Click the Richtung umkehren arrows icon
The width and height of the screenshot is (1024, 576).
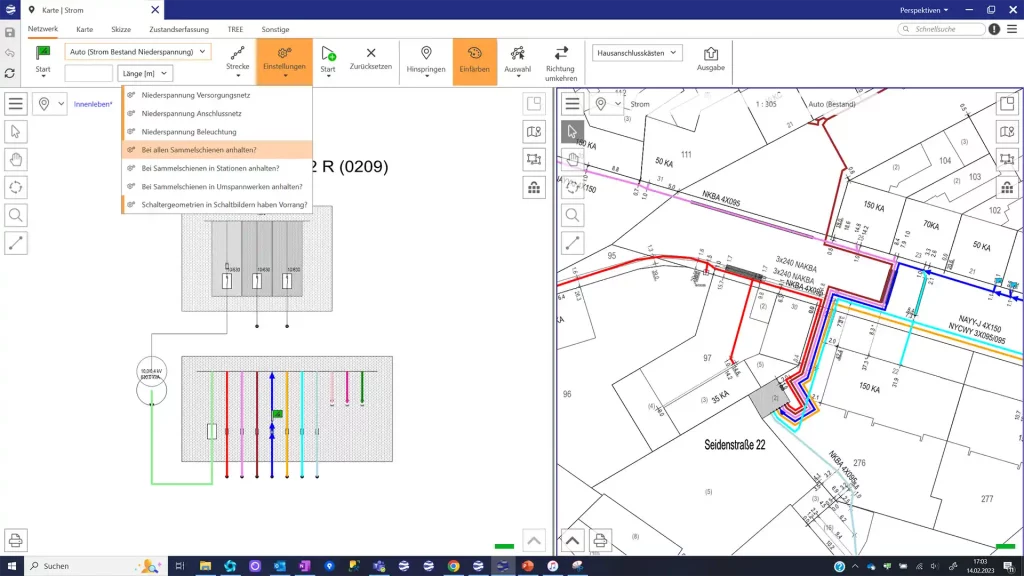[x=561, y=53]
